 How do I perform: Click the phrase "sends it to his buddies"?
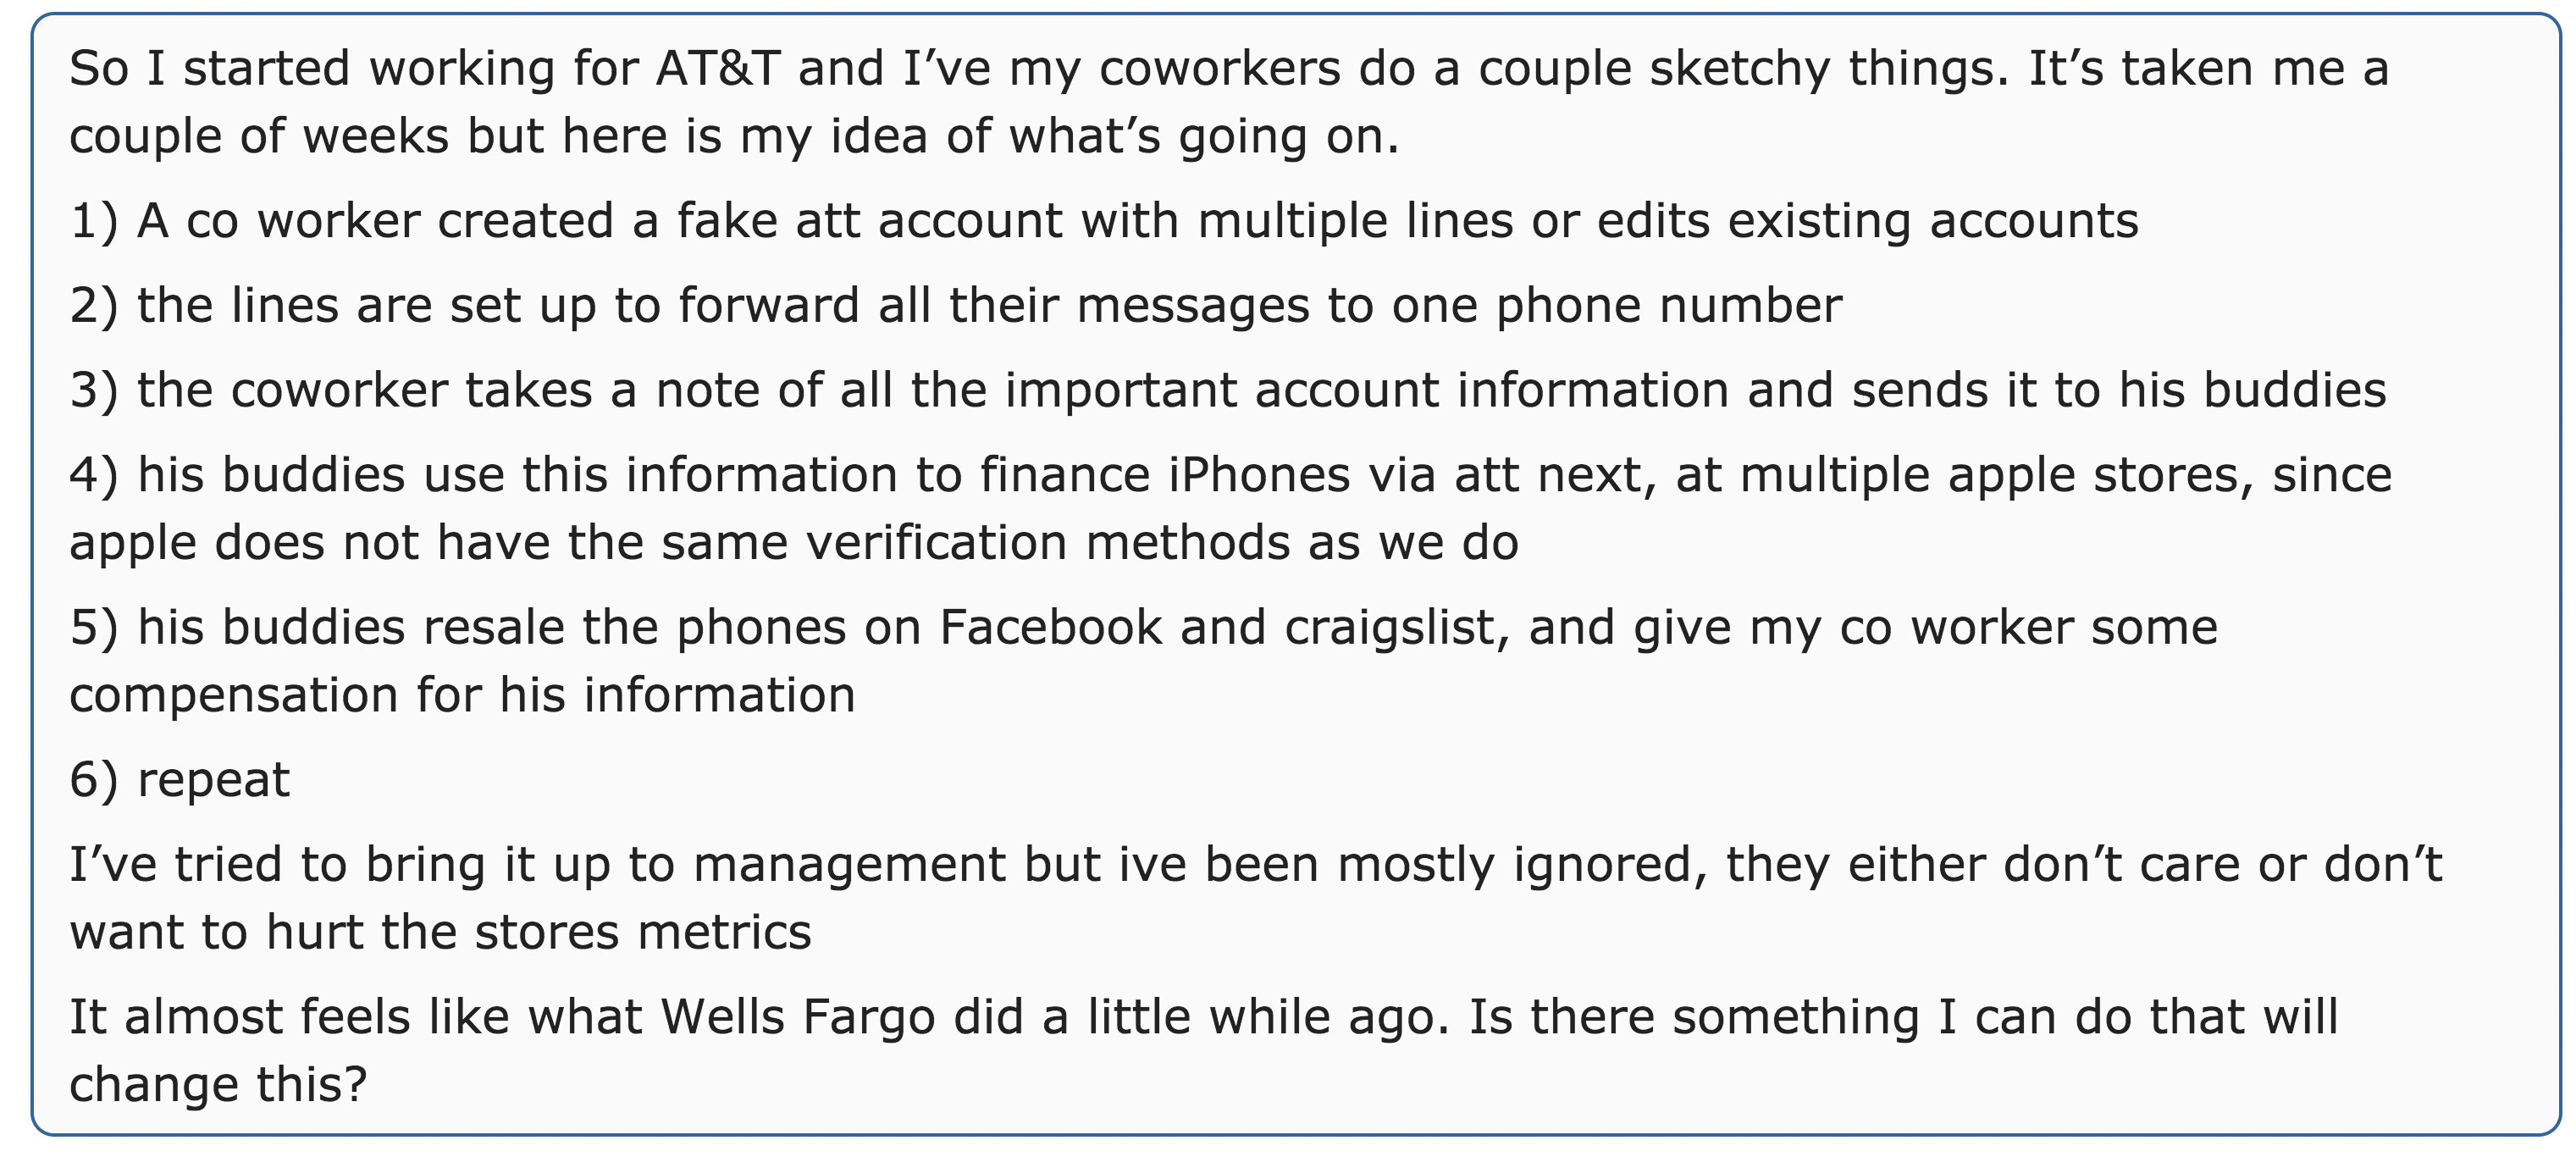point(2118,391)
